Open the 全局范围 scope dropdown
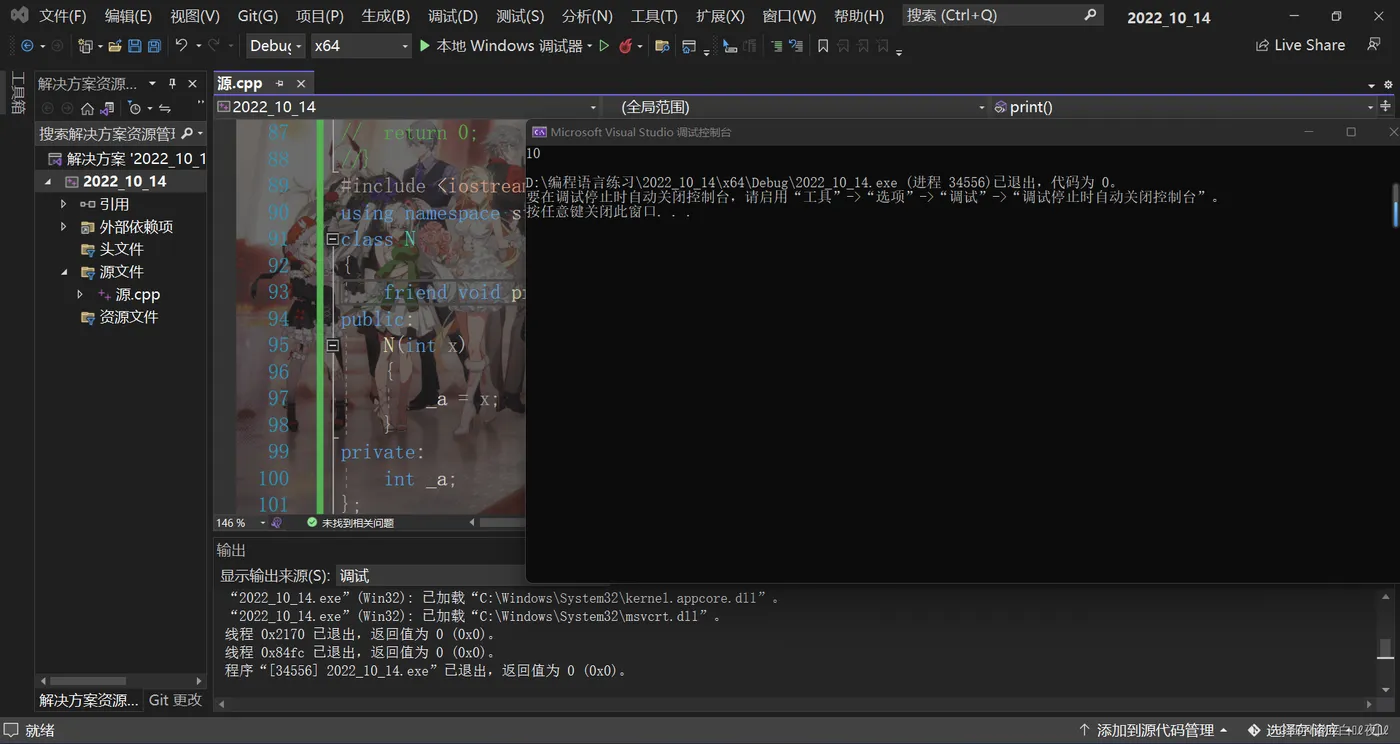 click(795, 107)
